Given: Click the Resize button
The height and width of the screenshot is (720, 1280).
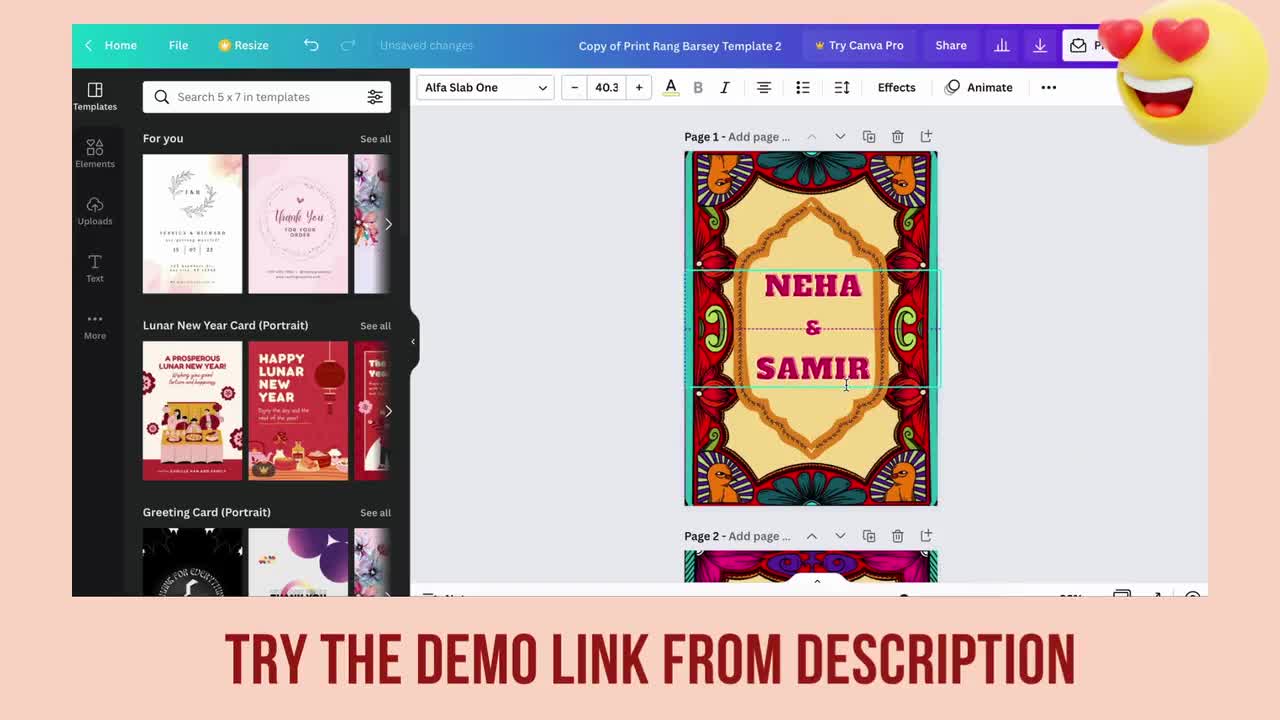Looking at the screenshot, I should click(243, 45).
